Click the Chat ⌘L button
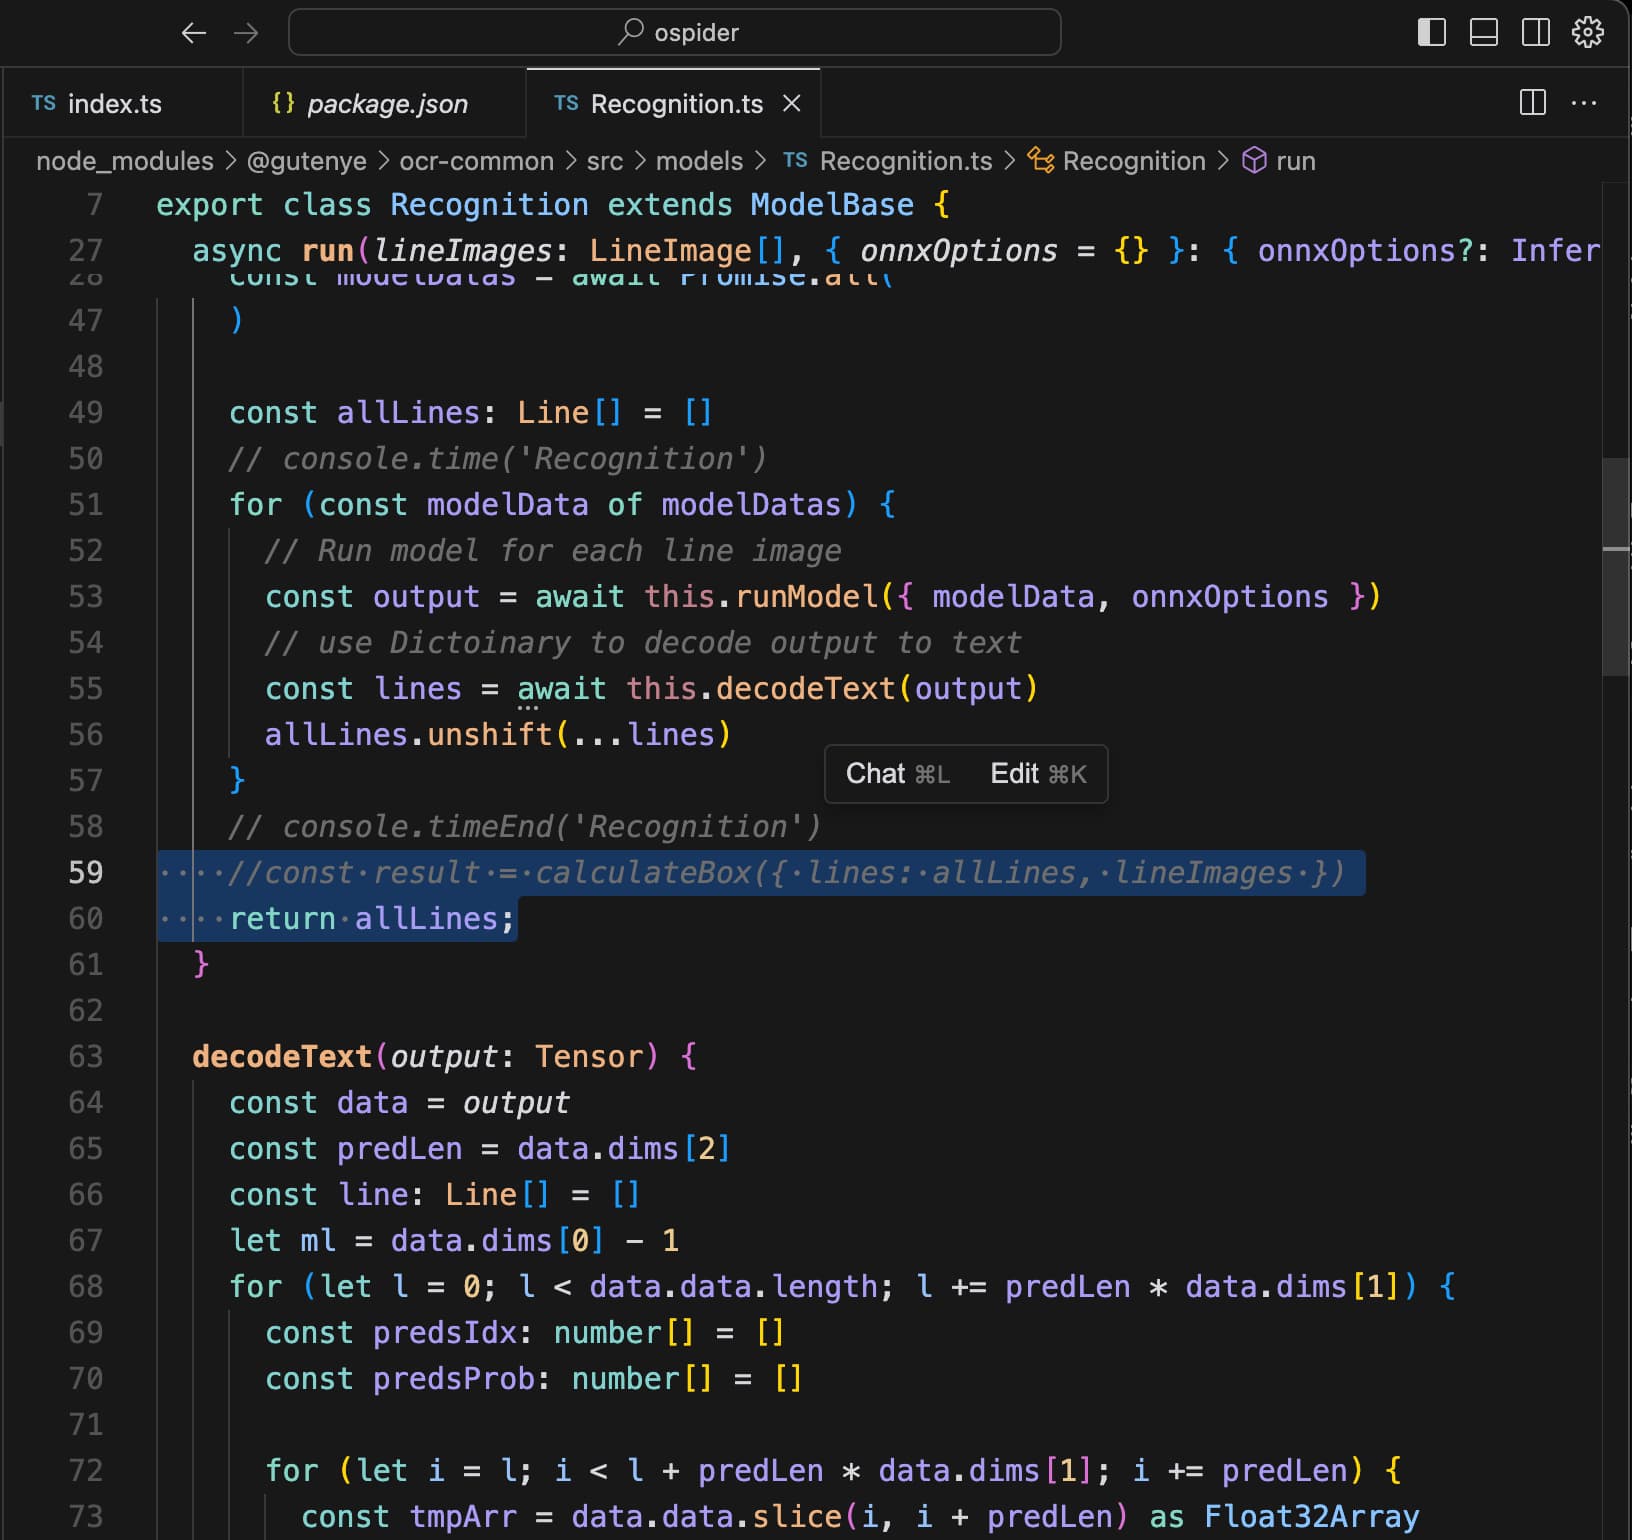This screenshot has width=1632, height=1540. pyautogui.click(x=897, y=774)
